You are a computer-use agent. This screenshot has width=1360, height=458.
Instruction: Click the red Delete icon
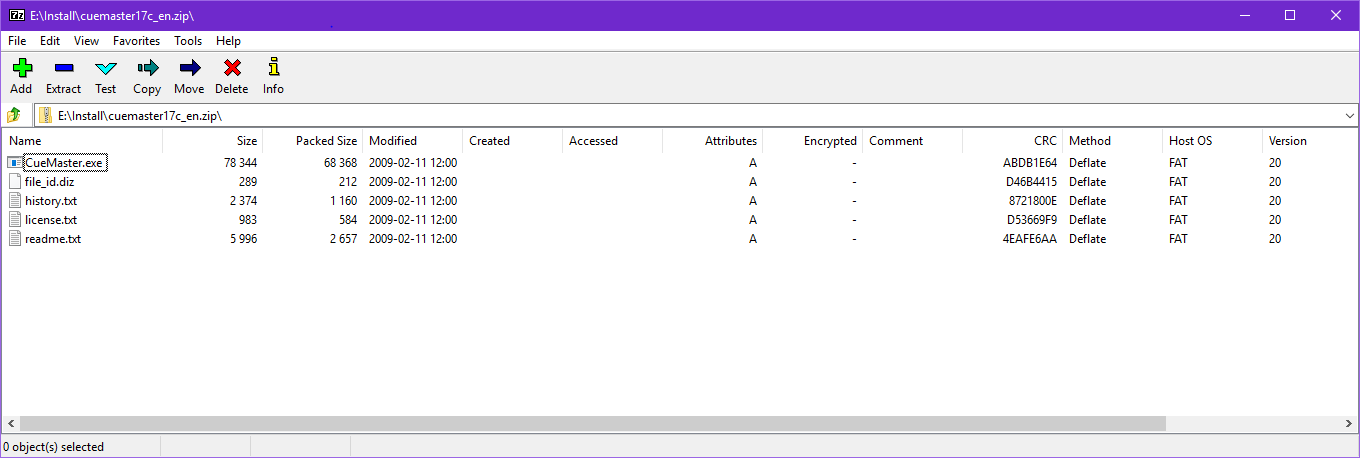pos(232,68)
